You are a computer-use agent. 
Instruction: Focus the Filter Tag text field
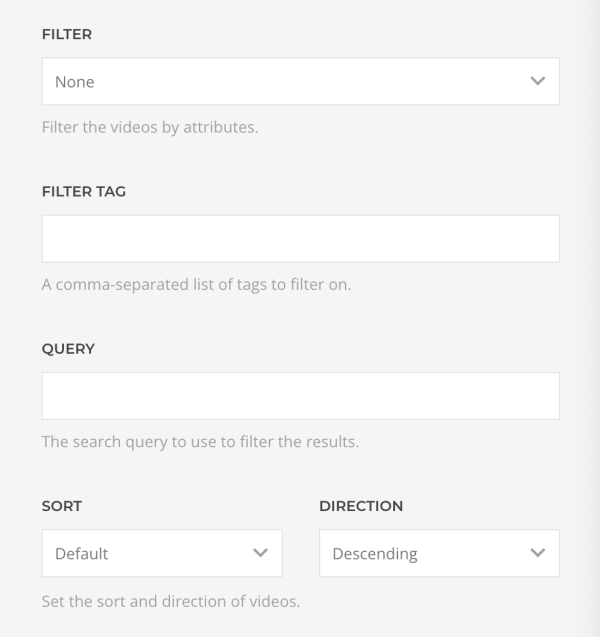[301, 238]
